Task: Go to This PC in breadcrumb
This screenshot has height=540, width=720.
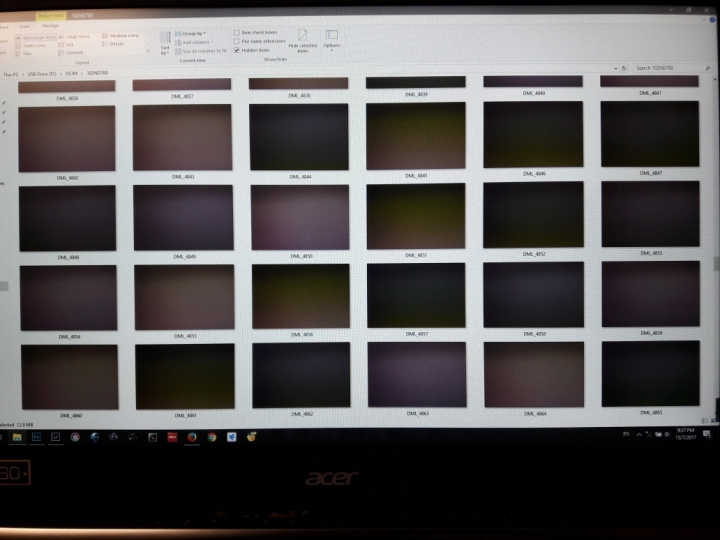Action: pos(11,74)
